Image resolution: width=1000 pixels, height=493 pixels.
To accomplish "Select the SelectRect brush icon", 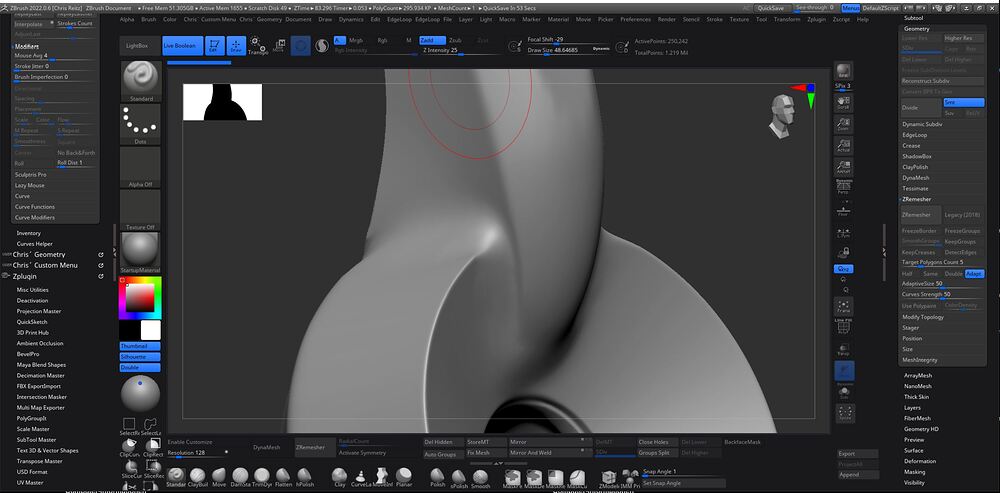I will coord(129,425).
